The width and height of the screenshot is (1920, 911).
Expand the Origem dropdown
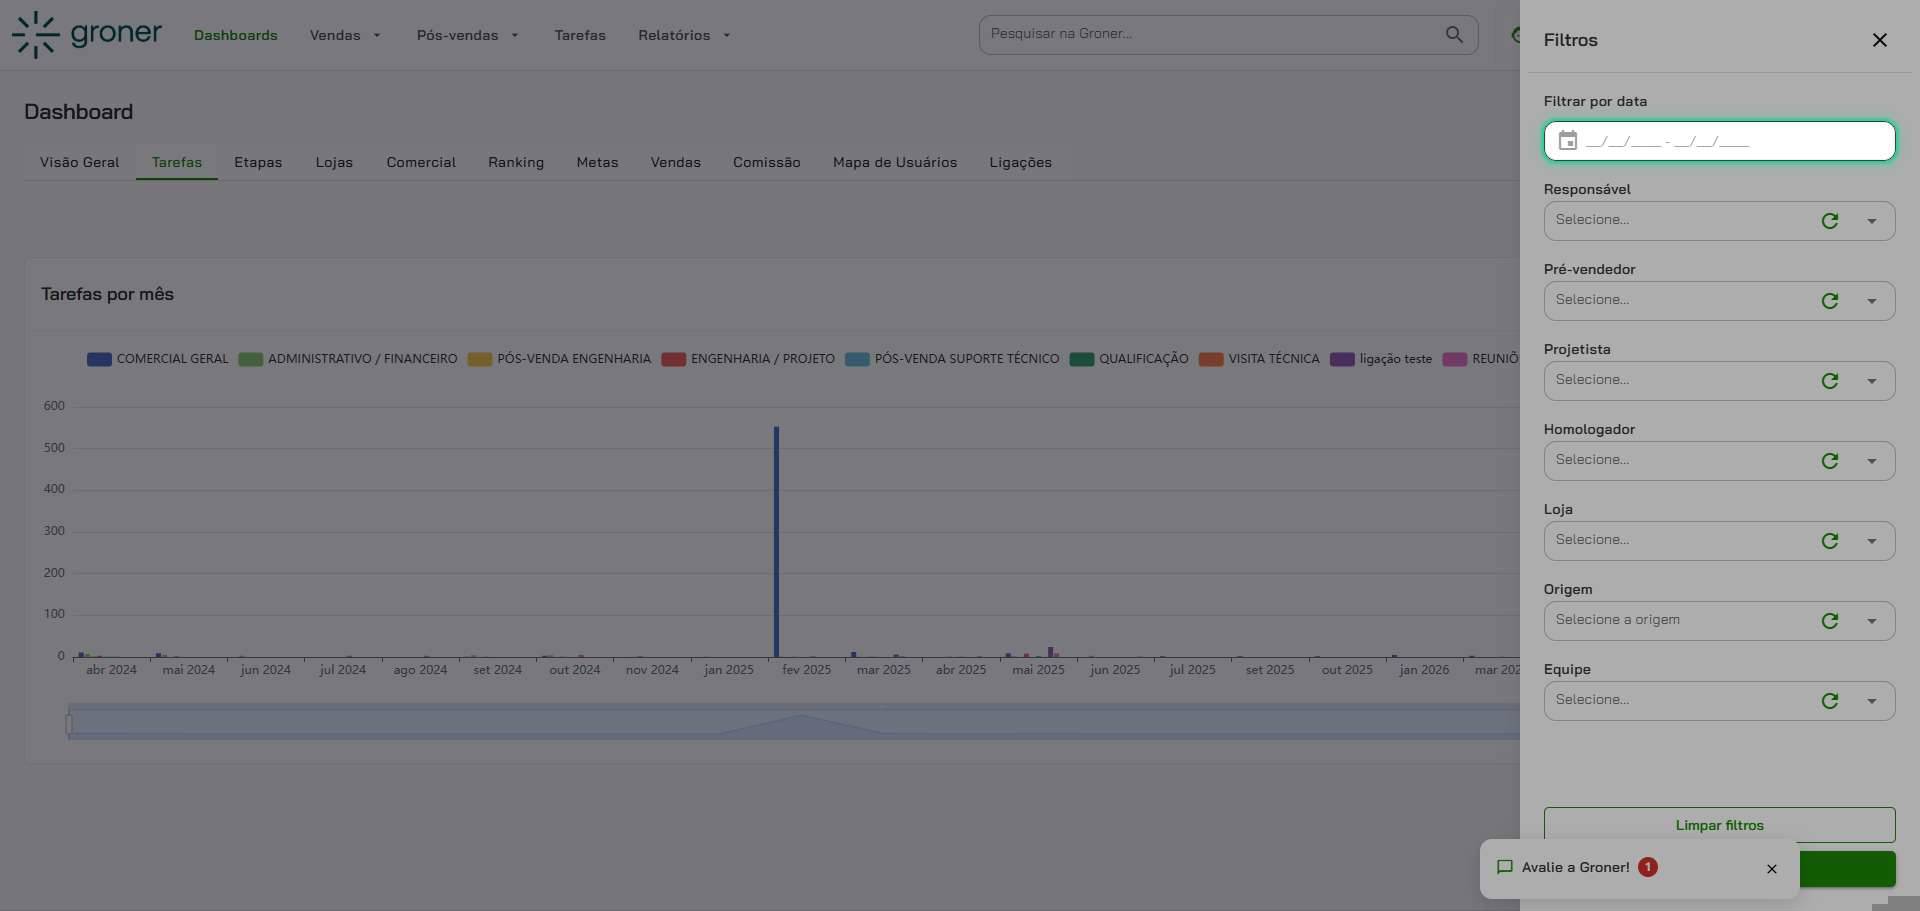[x=1871, y=621]
